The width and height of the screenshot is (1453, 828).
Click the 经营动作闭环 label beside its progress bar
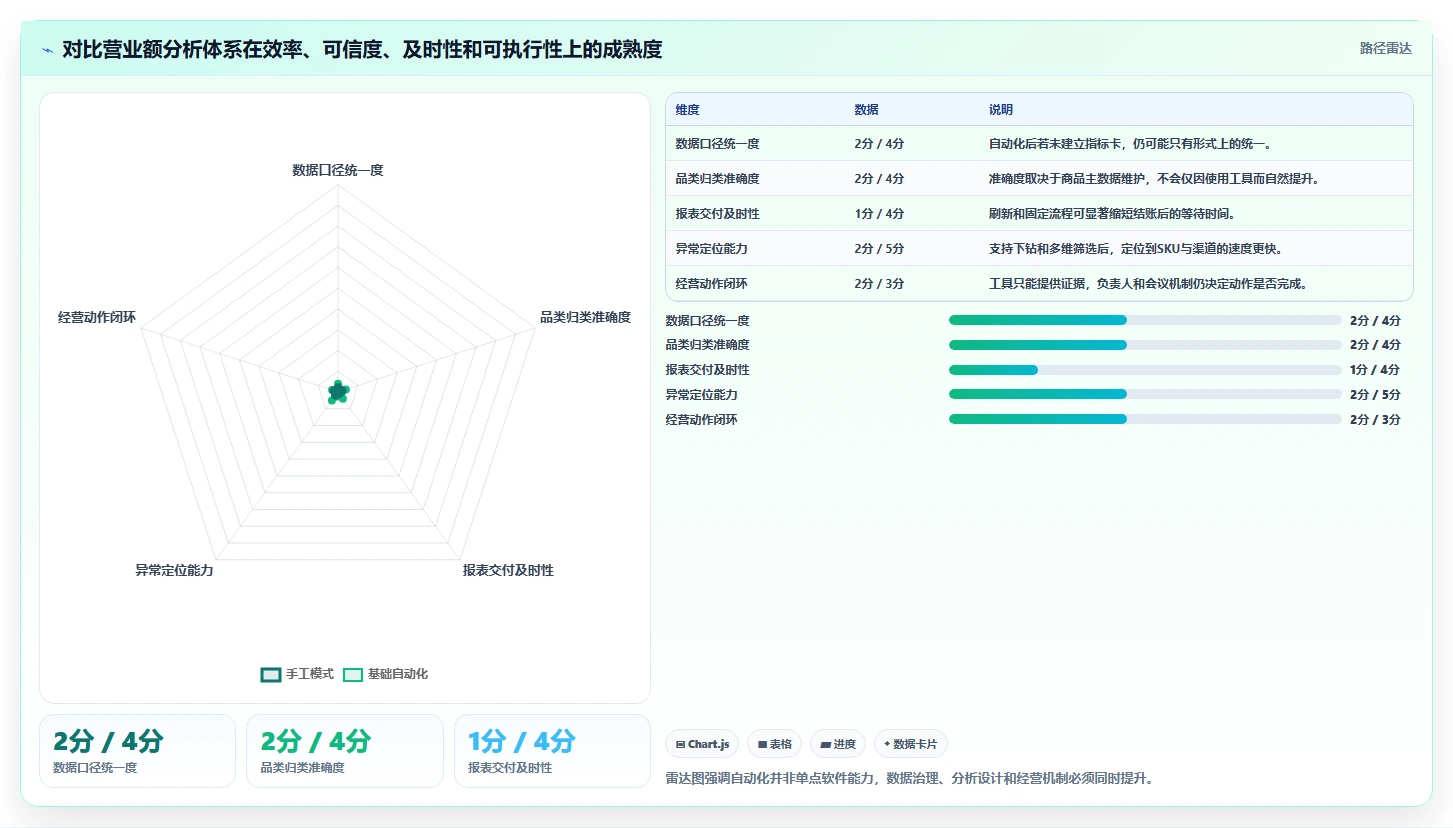click(701, 420)
